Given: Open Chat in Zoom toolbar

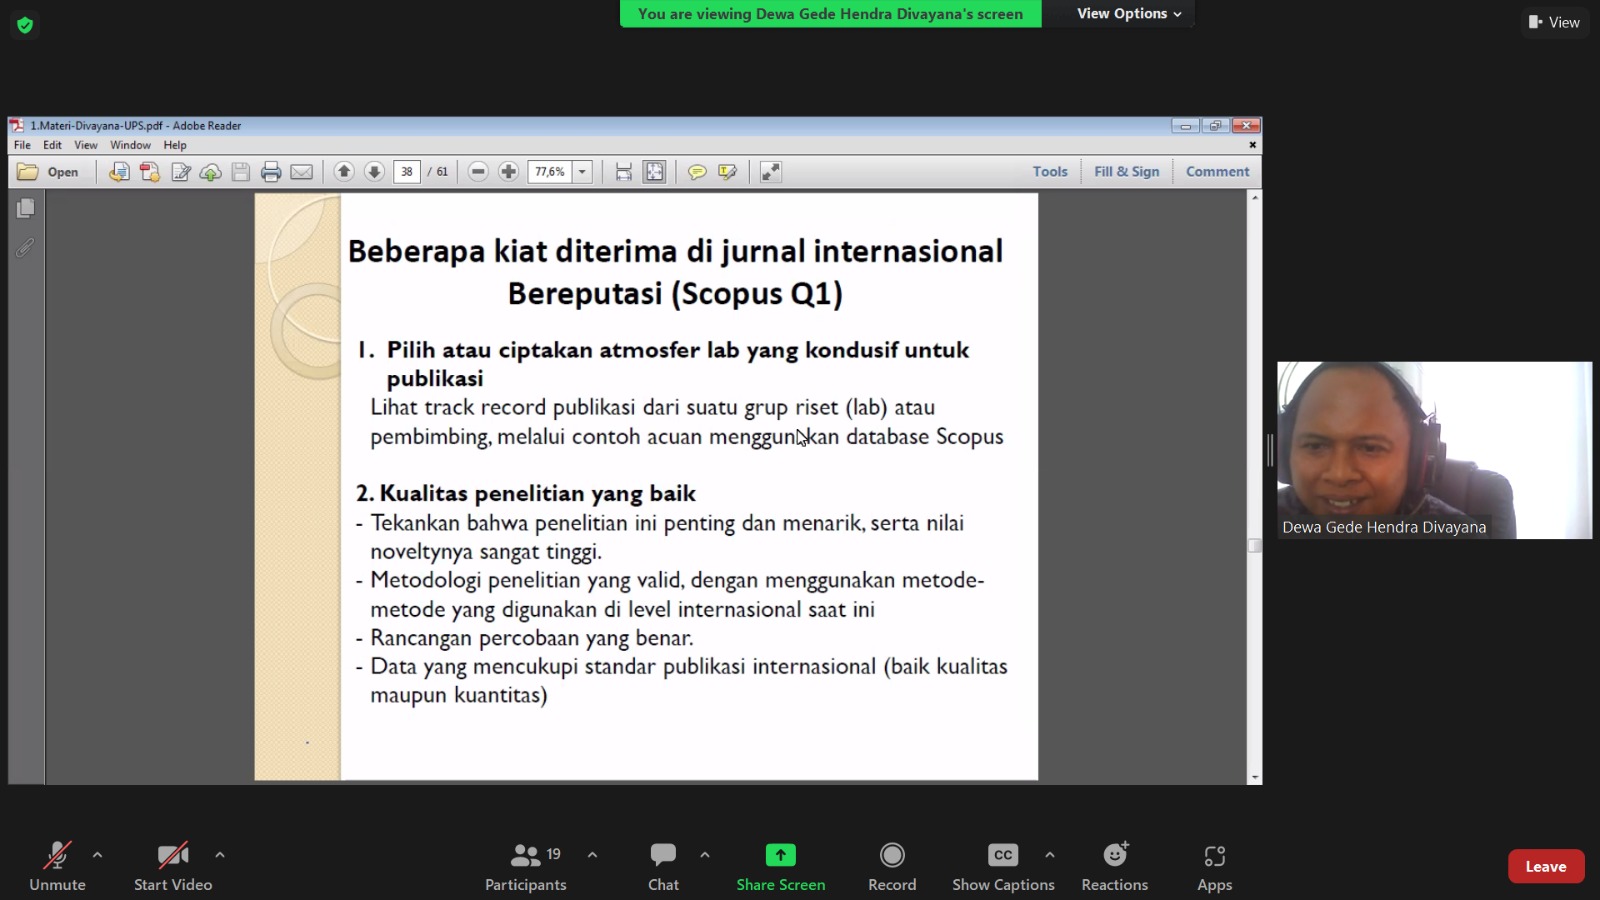Looking at the screenshot, I should click(663, 866).
